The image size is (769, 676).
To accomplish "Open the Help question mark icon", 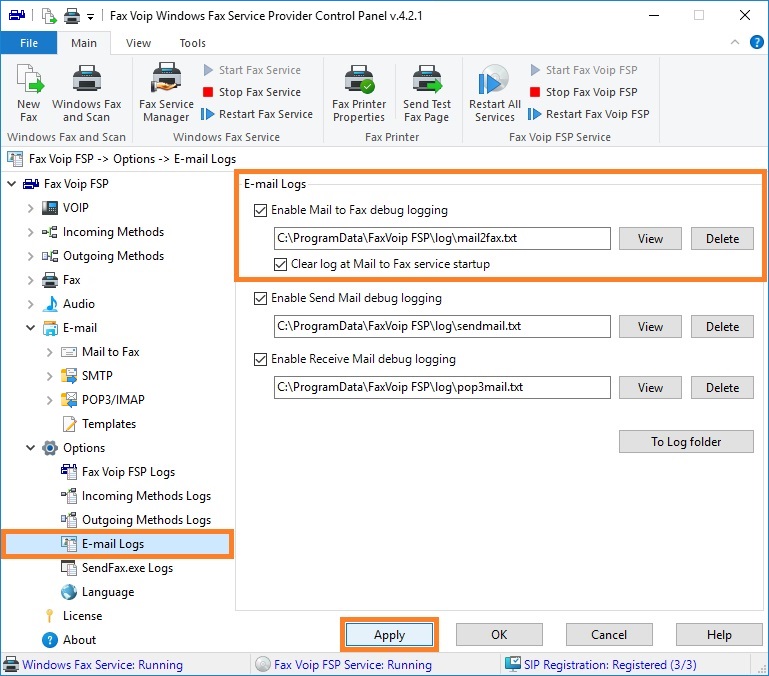I will coord(757,43).
